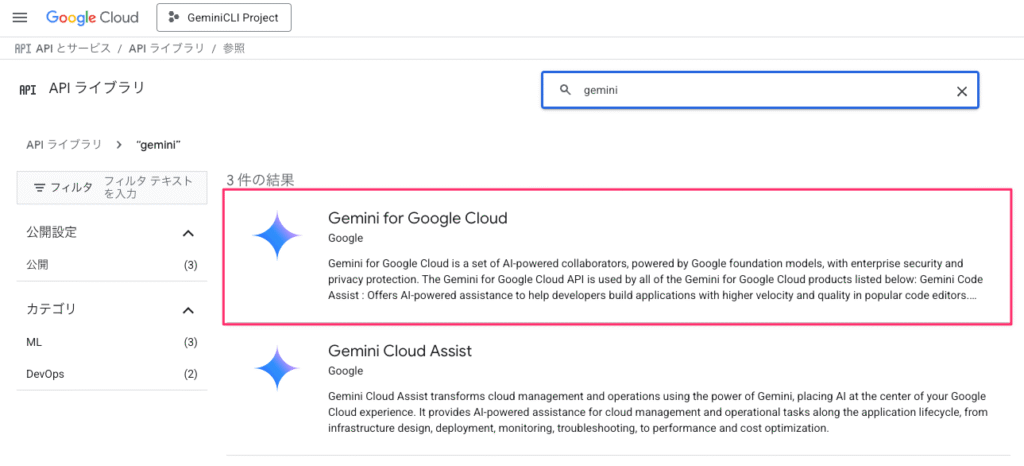Open Gemini Cloud Assist result title

[x=400, y=351]
